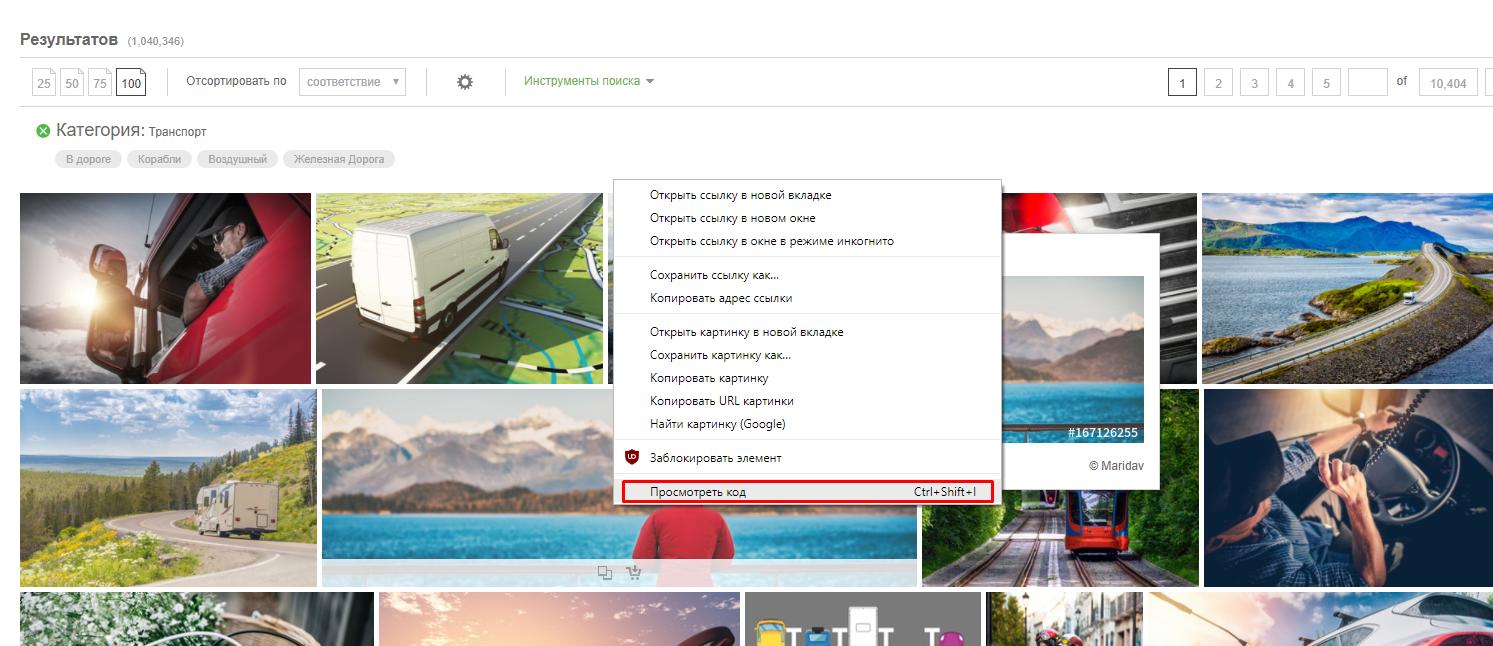Remove the Транспорт category filter (green X)
The image size is (1493, 646).
tap(43, 131)
